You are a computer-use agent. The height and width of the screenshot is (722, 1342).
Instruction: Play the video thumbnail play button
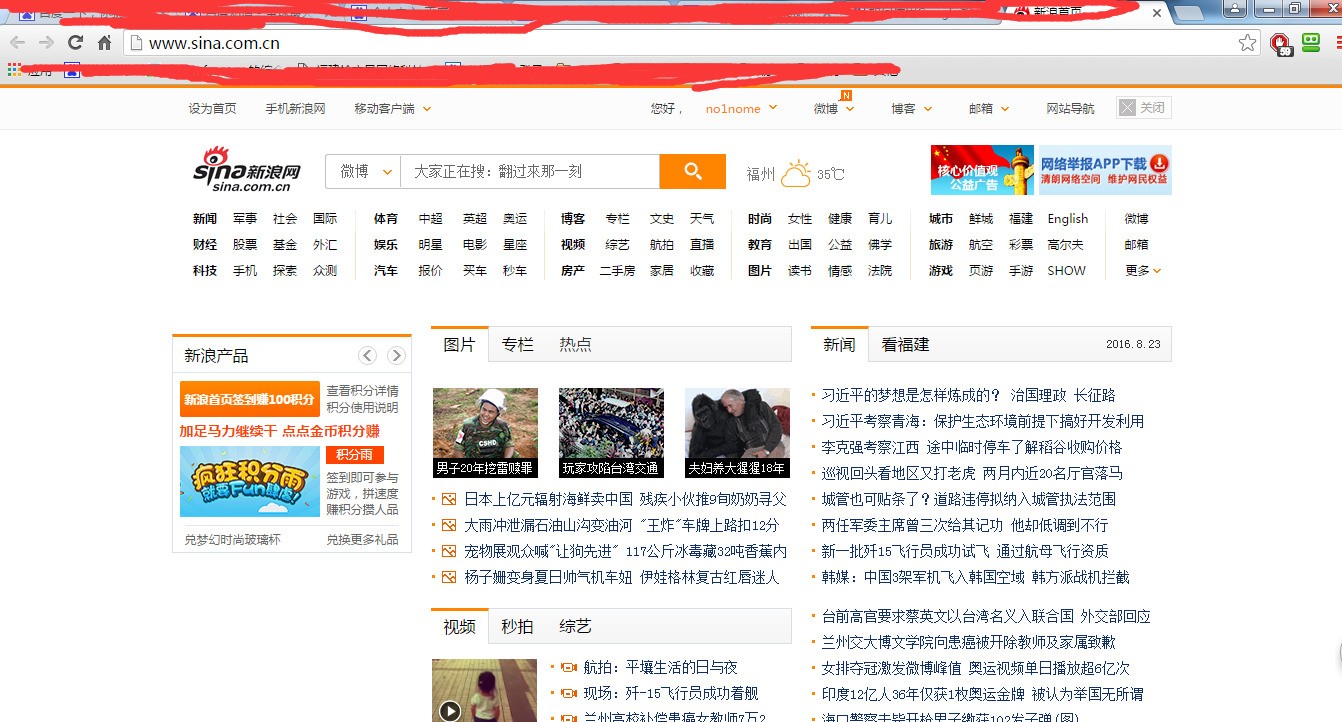(x=450, y=711)
